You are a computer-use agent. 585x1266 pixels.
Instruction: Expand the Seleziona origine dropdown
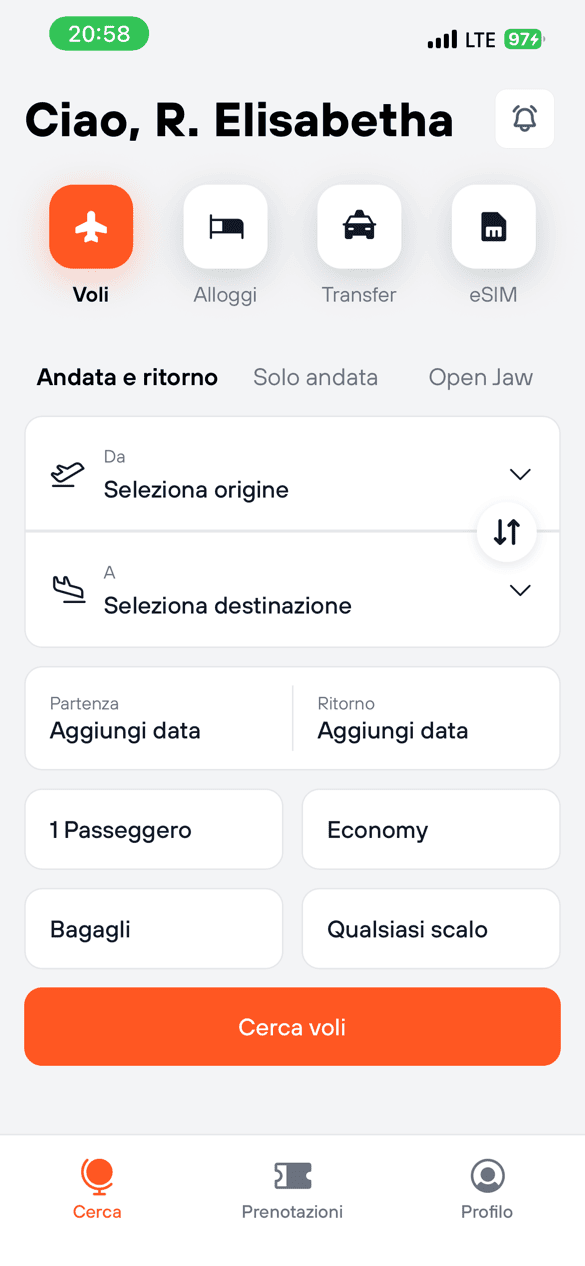(x=519, y=474)
